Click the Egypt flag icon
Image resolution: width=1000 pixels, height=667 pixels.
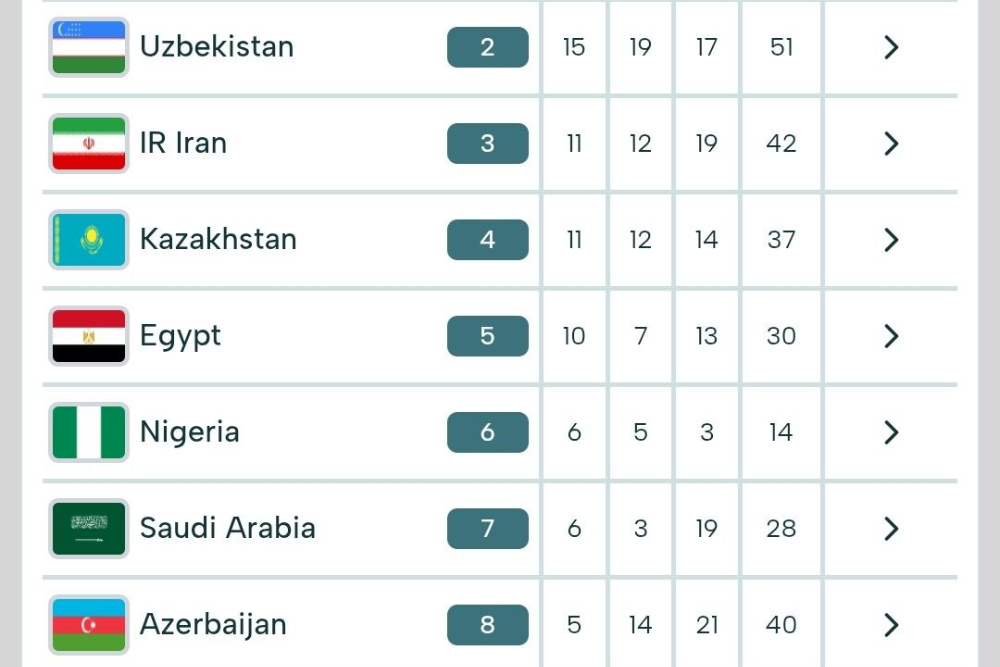click(x=89, y=336)
